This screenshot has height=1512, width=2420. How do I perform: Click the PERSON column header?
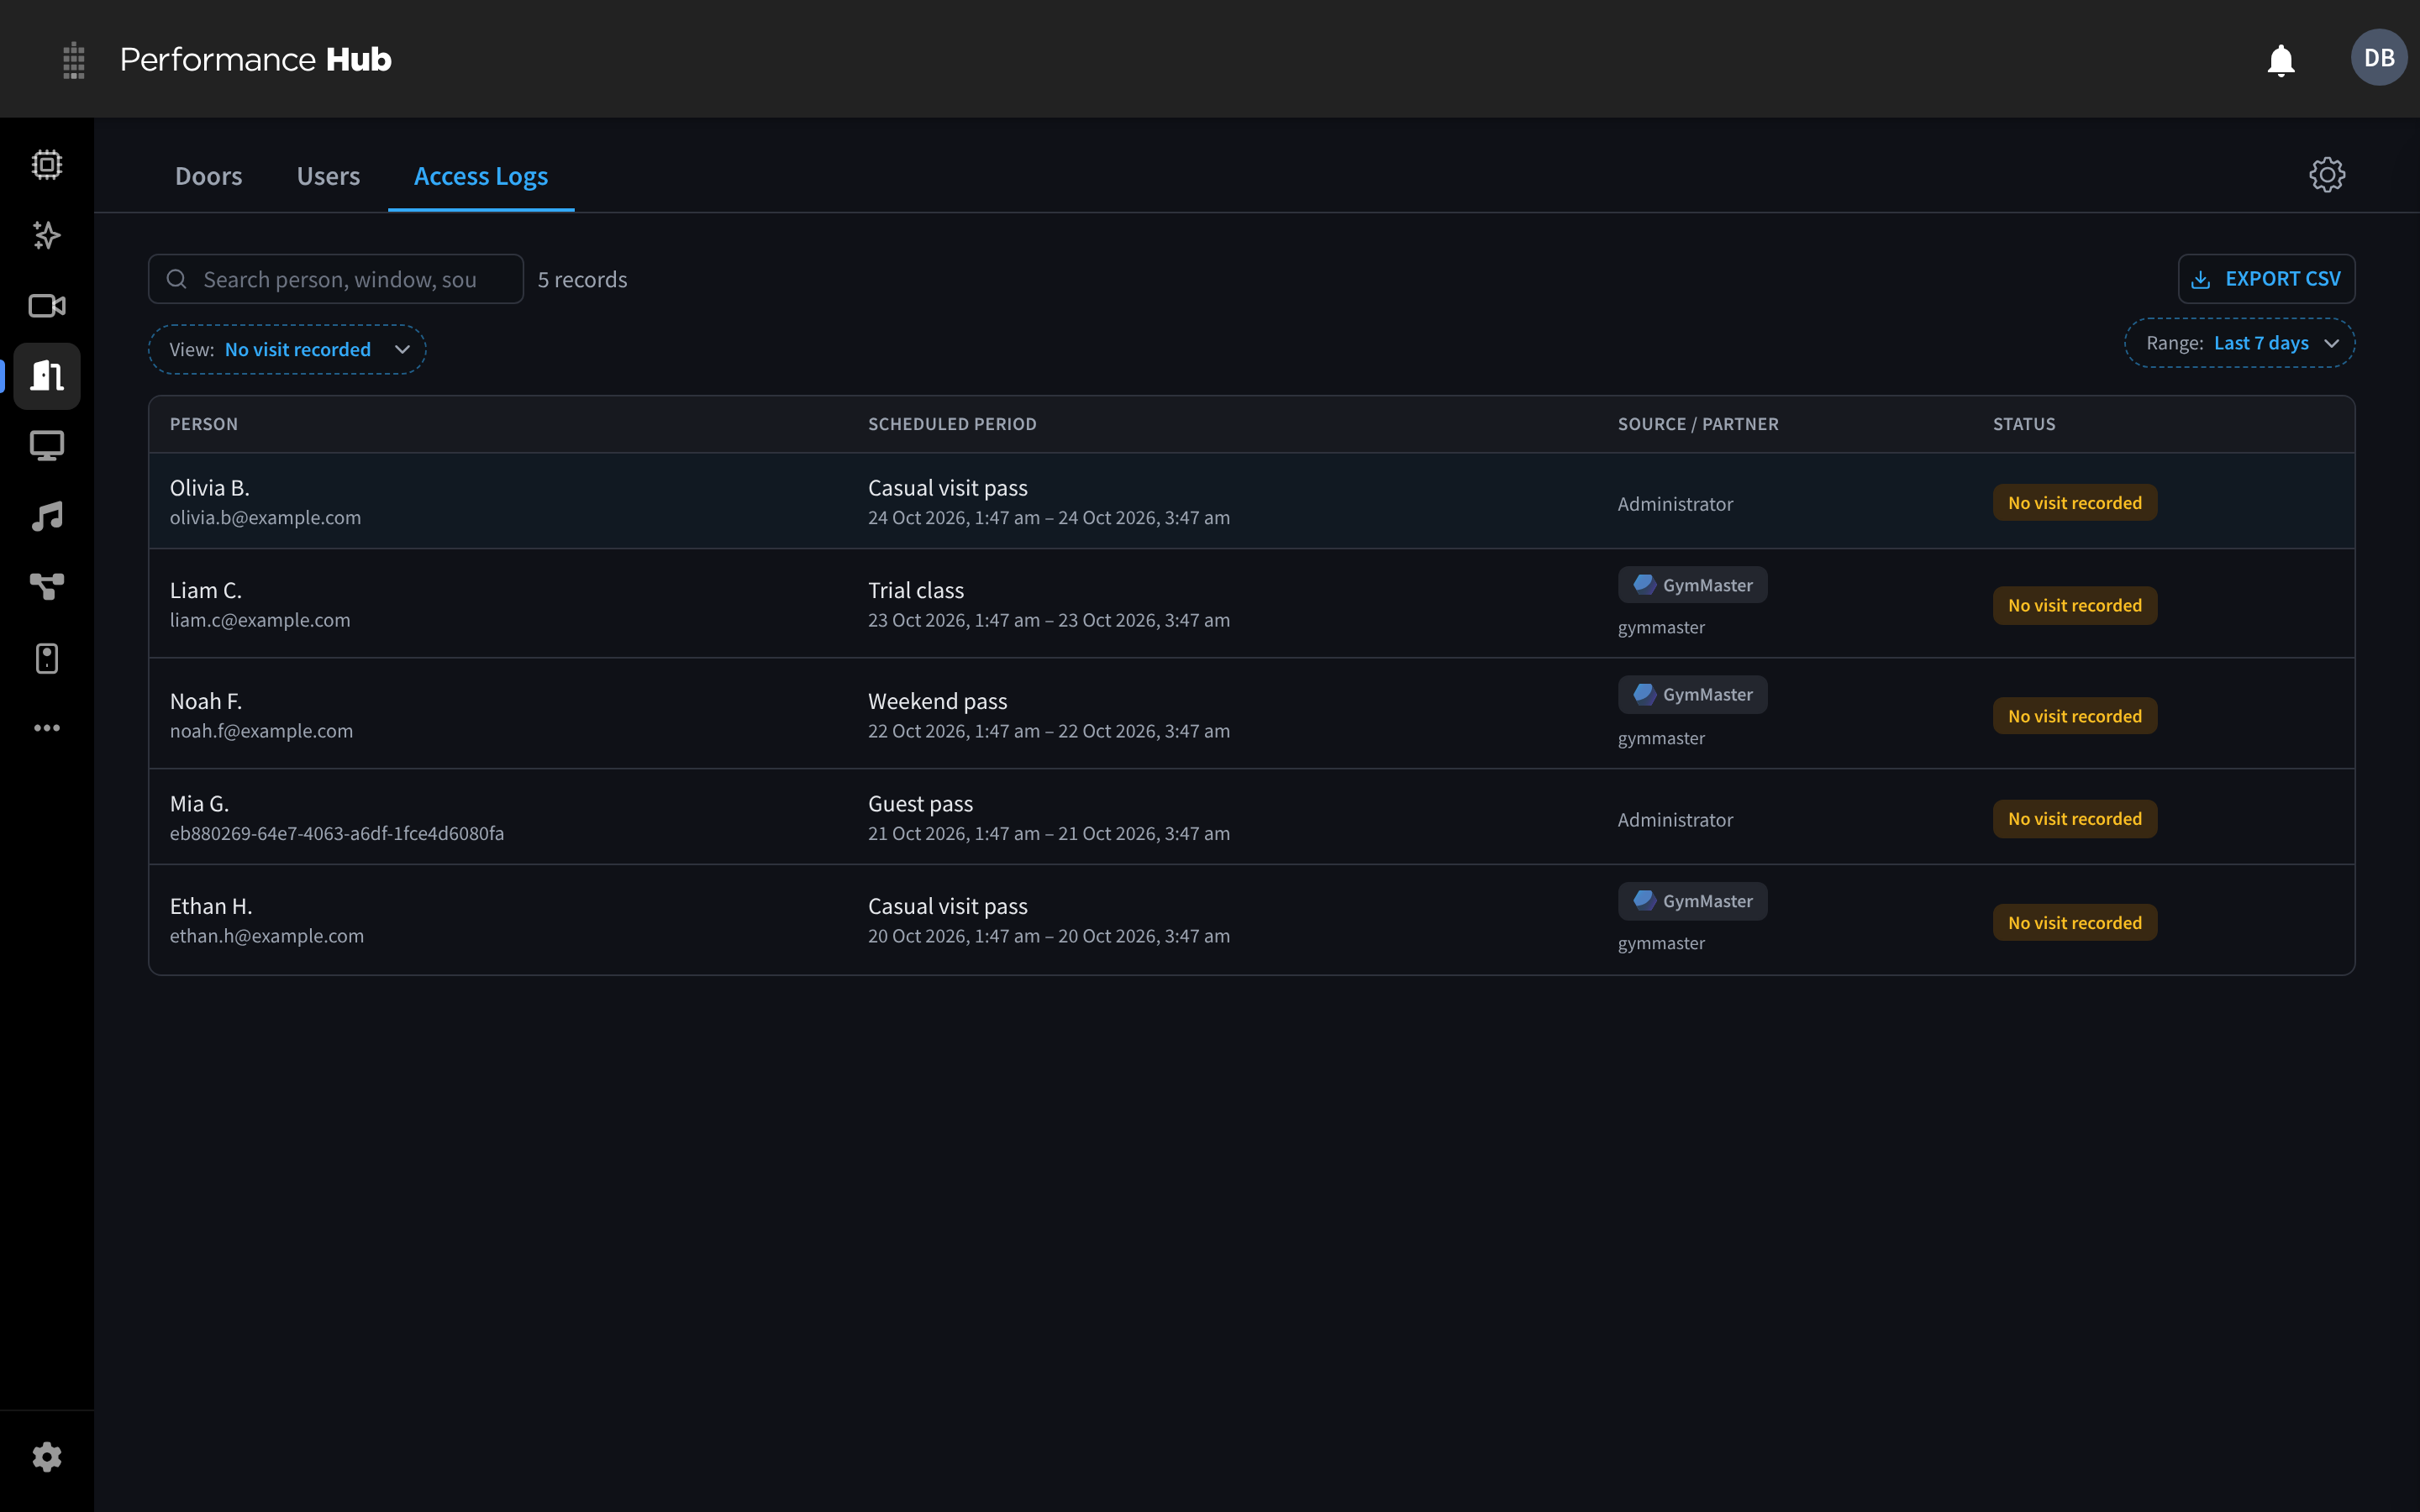coord(204,424)
